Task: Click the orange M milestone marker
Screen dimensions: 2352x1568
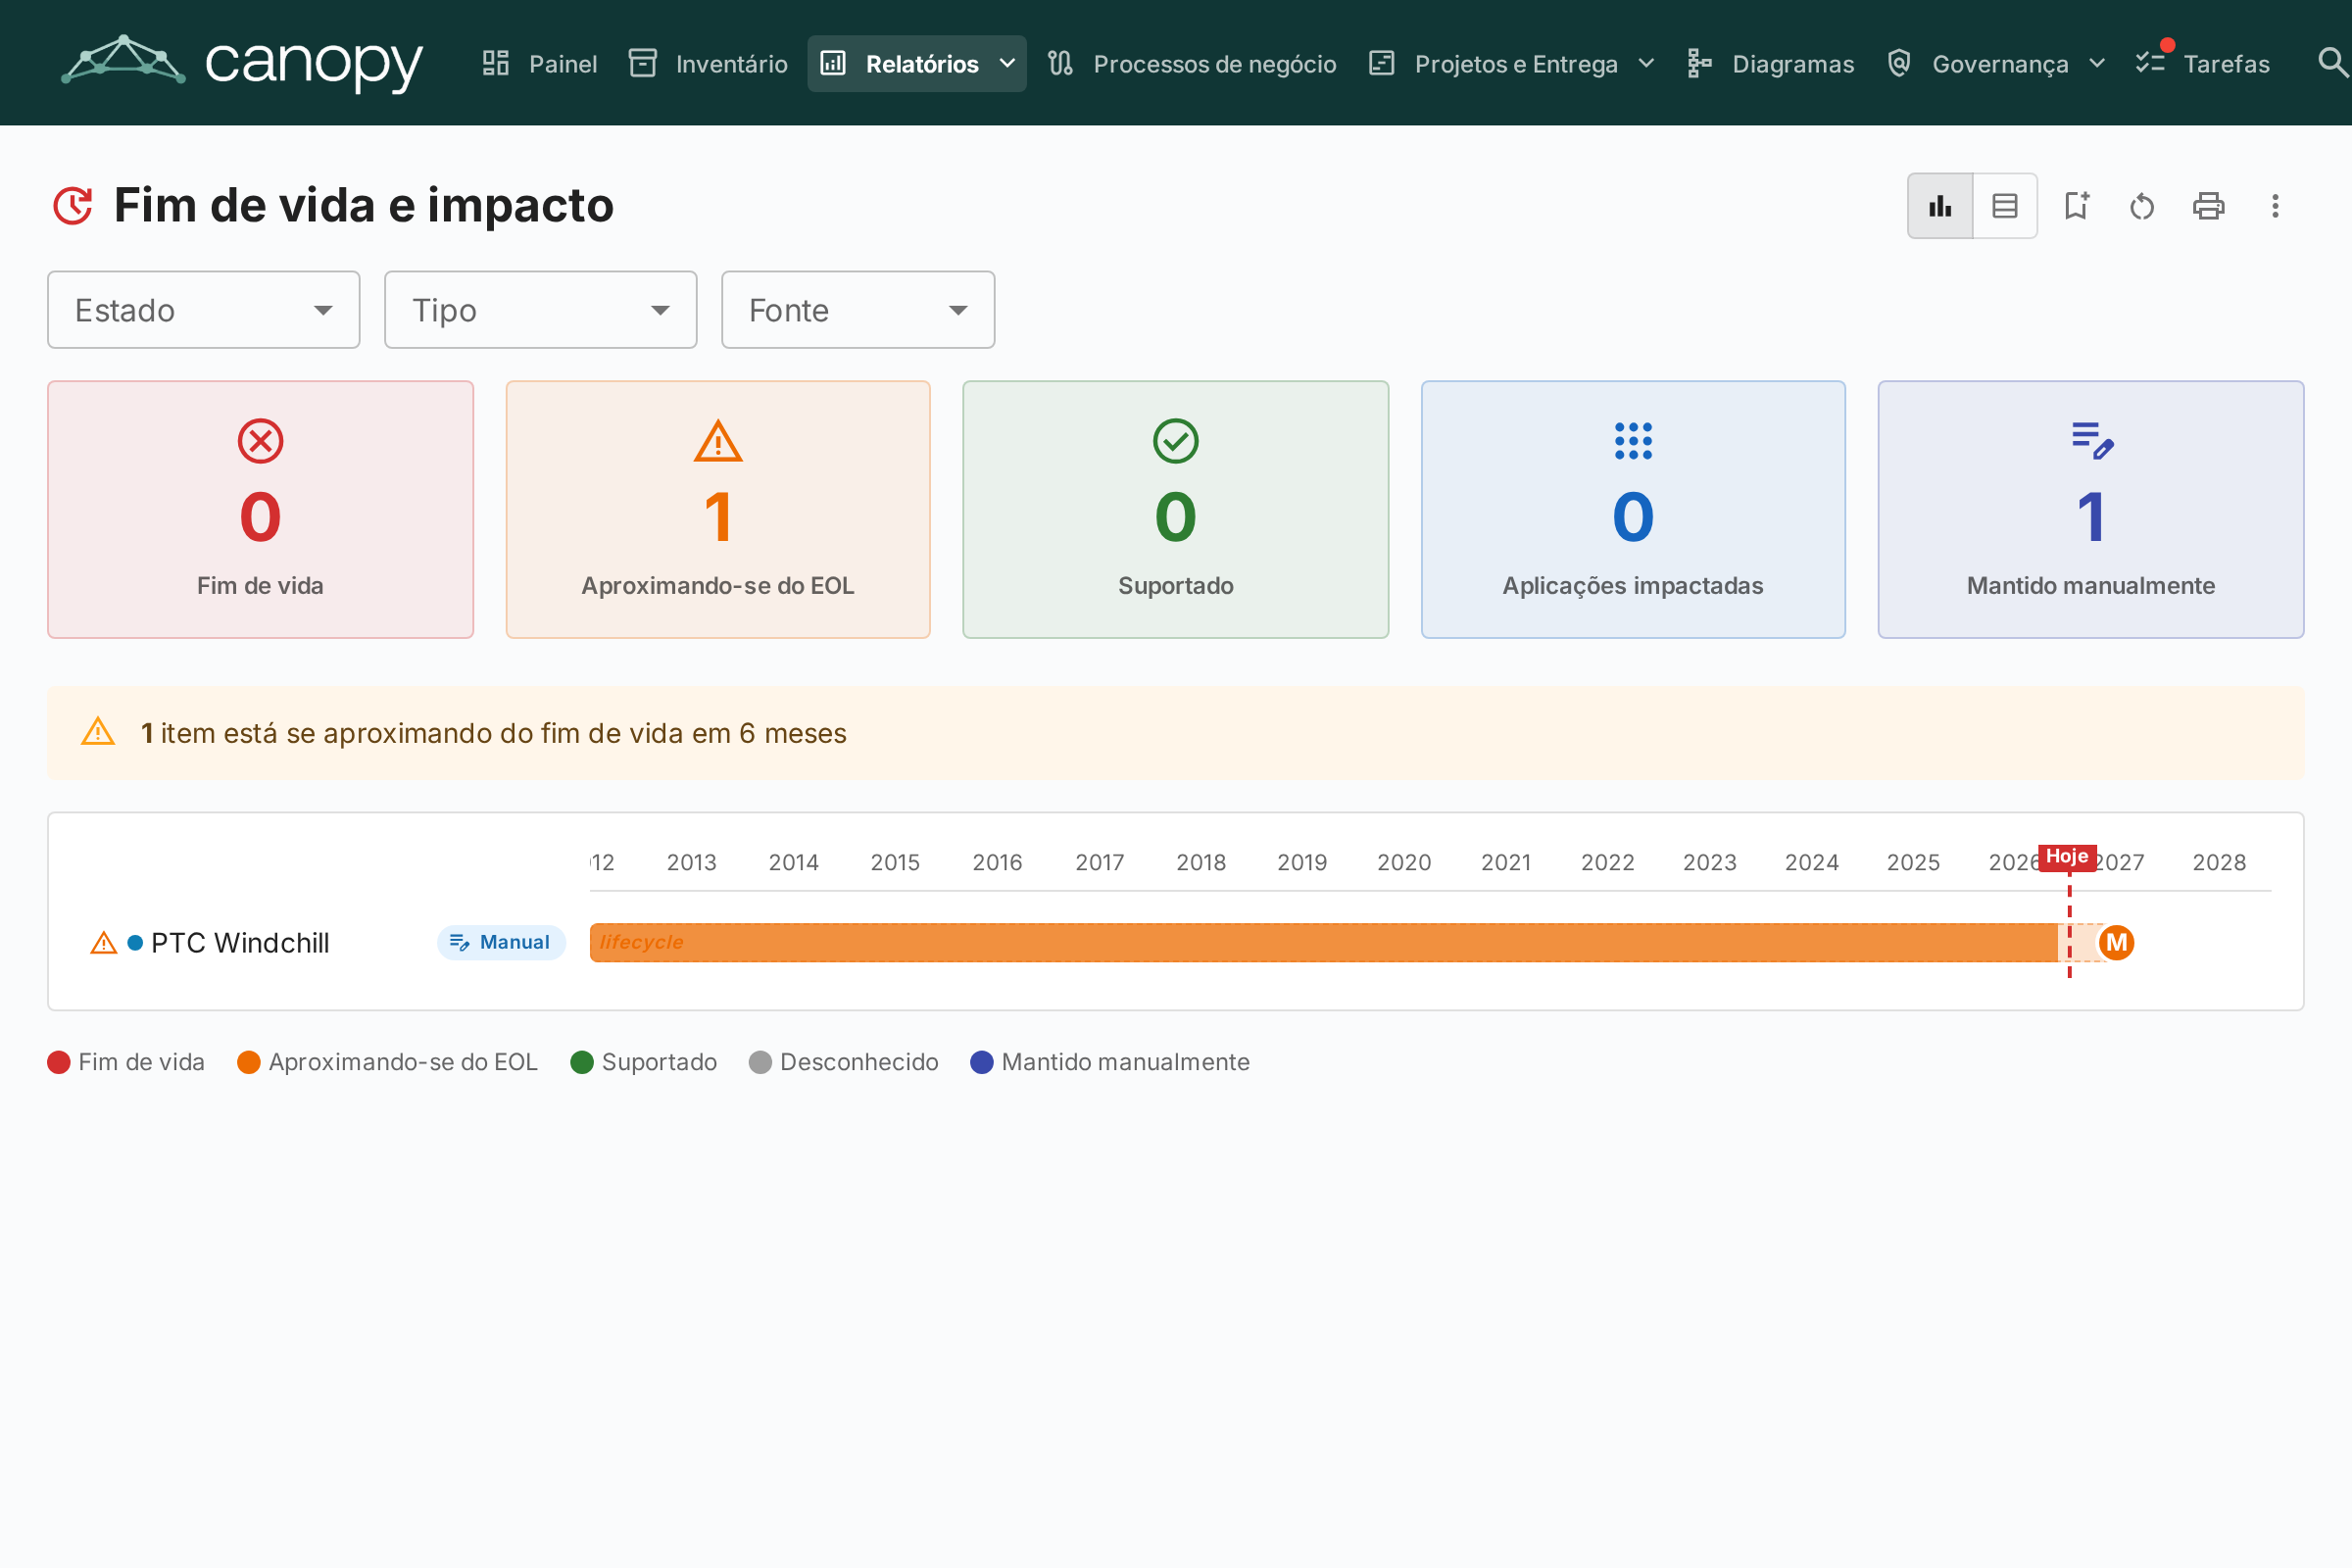Action: coord(2117,942)
